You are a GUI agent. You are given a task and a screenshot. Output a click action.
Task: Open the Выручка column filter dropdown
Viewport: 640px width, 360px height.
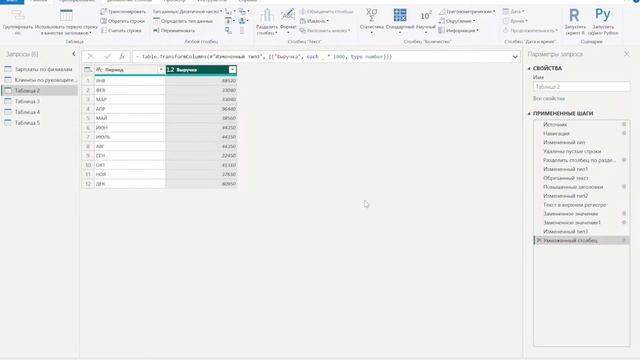click(232, 70)
